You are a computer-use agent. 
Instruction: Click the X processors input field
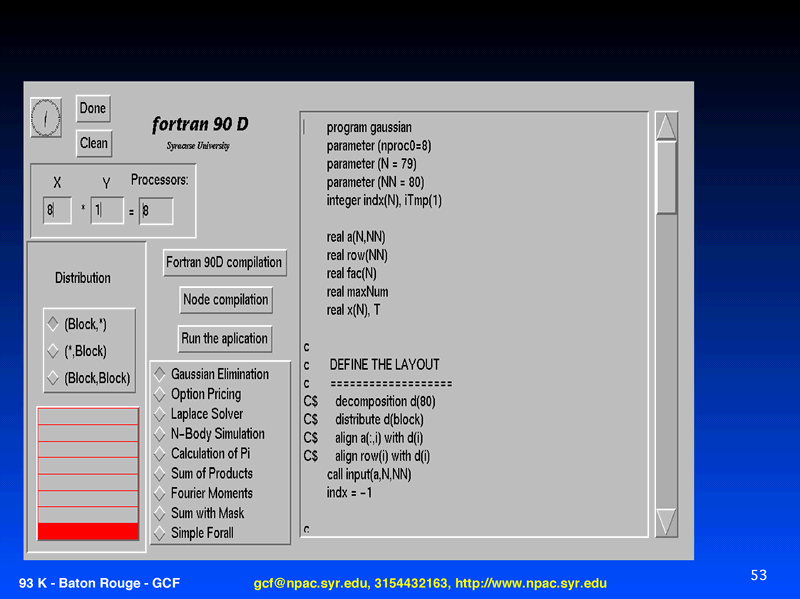[57, 210]
